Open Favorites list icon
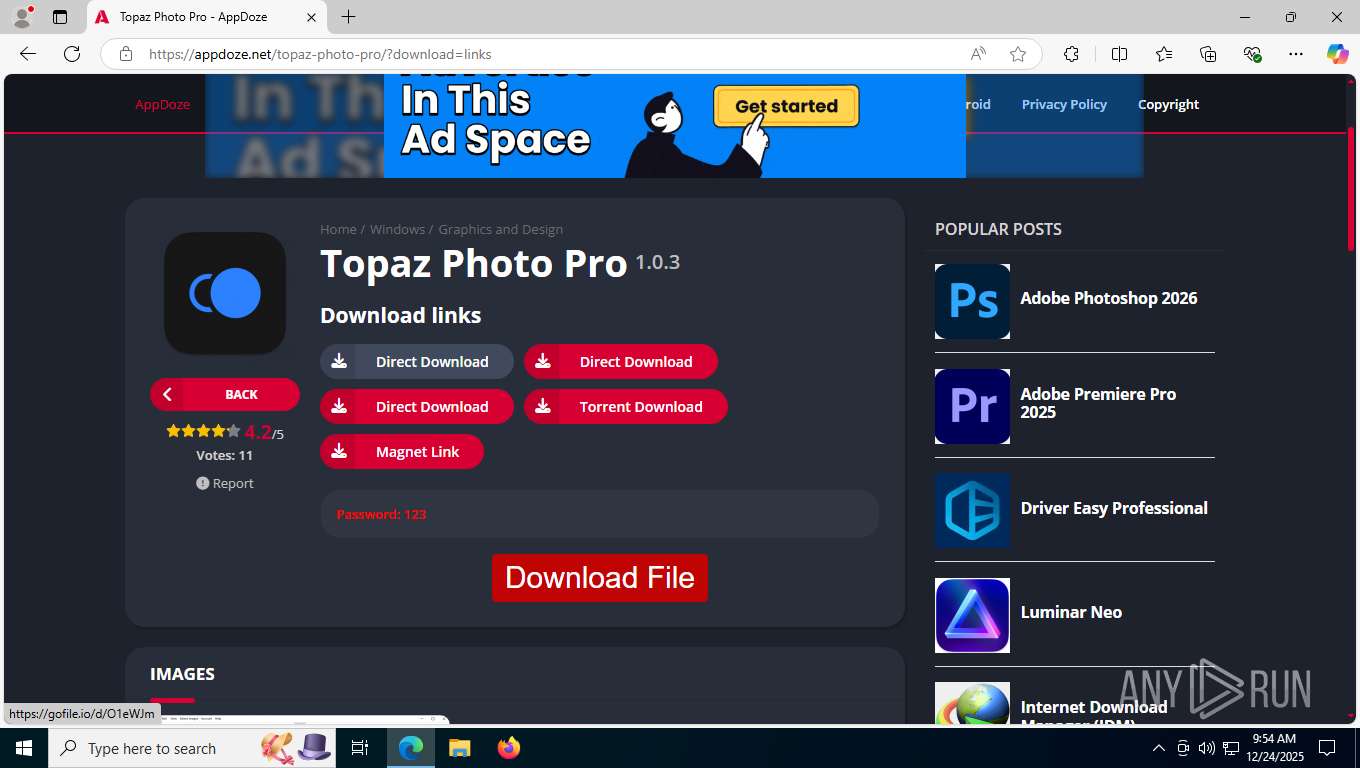This screenshot has width=1360, height=768. click(1164, 54)
